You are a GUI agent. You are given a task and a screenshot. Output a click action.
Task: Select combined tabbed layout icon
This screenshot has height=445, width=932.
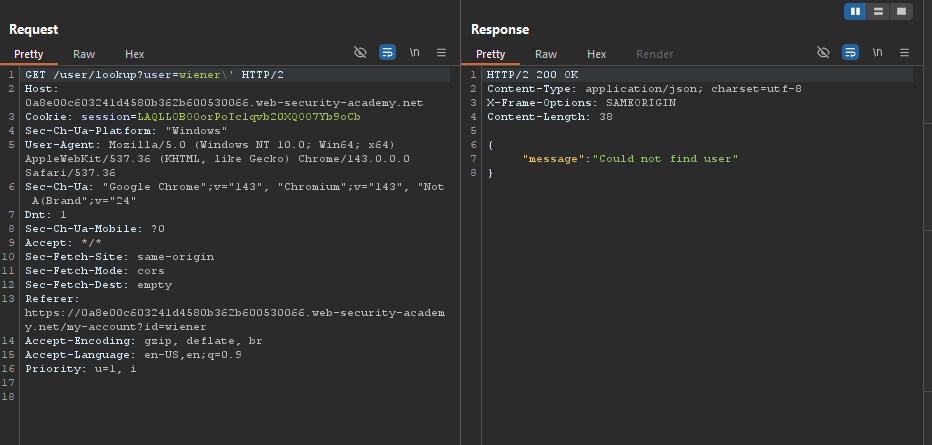(901, 11)
